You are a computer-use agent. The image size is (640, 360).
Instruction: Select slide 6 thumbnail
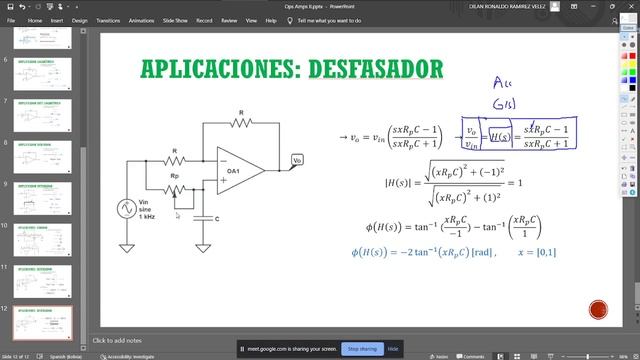pos(42,74)
